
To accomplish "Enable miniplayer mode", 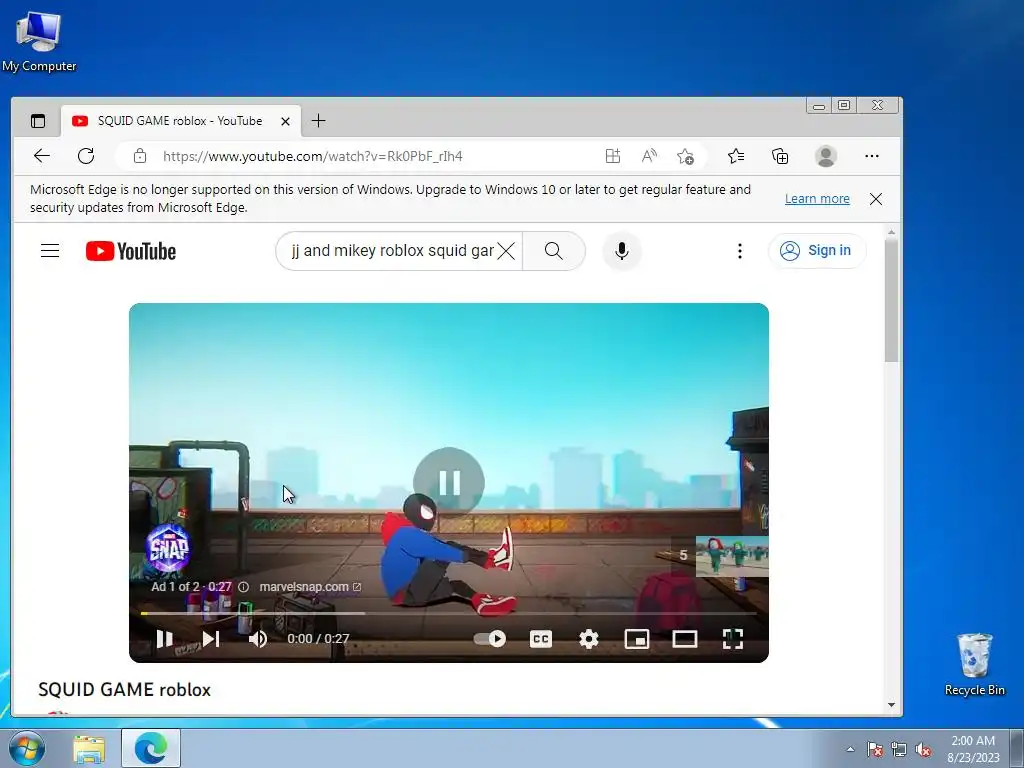I will coord(637,639).
